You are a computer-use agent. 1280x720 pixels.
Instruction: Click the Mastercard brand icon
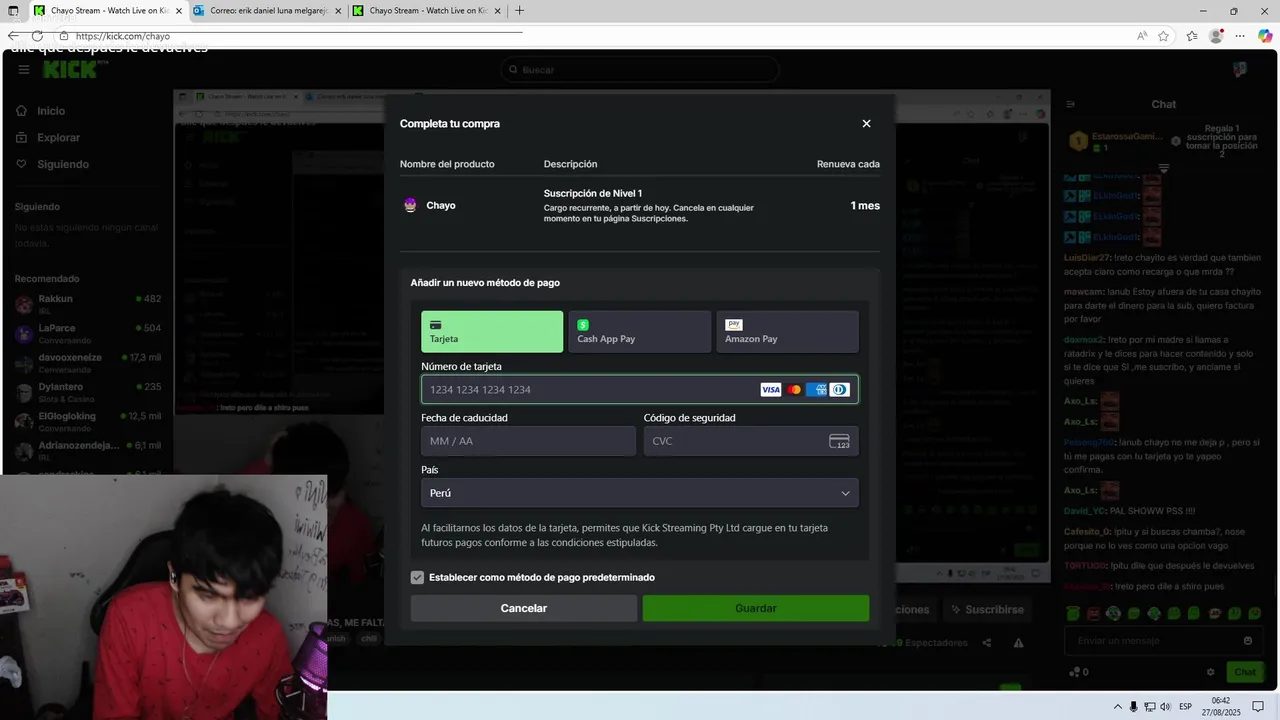[794, 390]
